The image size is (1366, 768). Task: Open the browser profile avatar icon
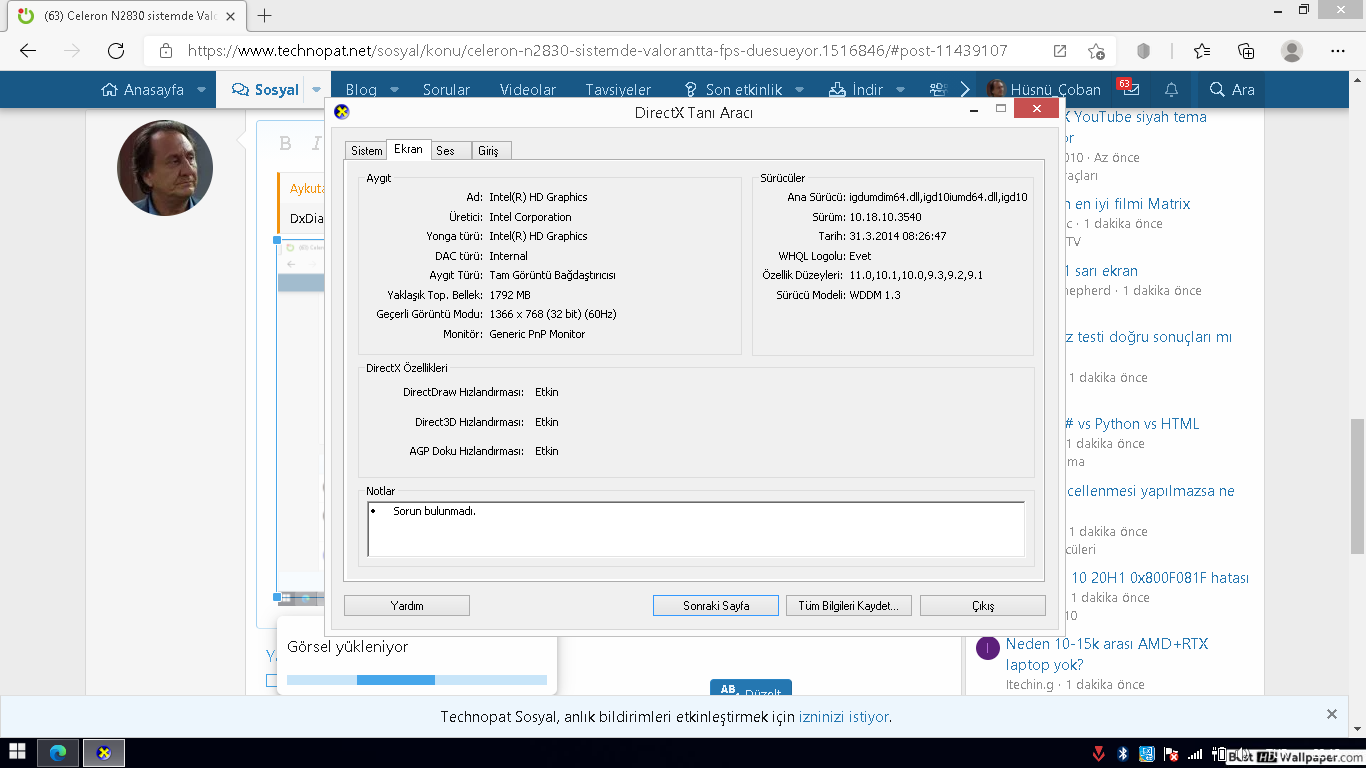(1292, 51)
